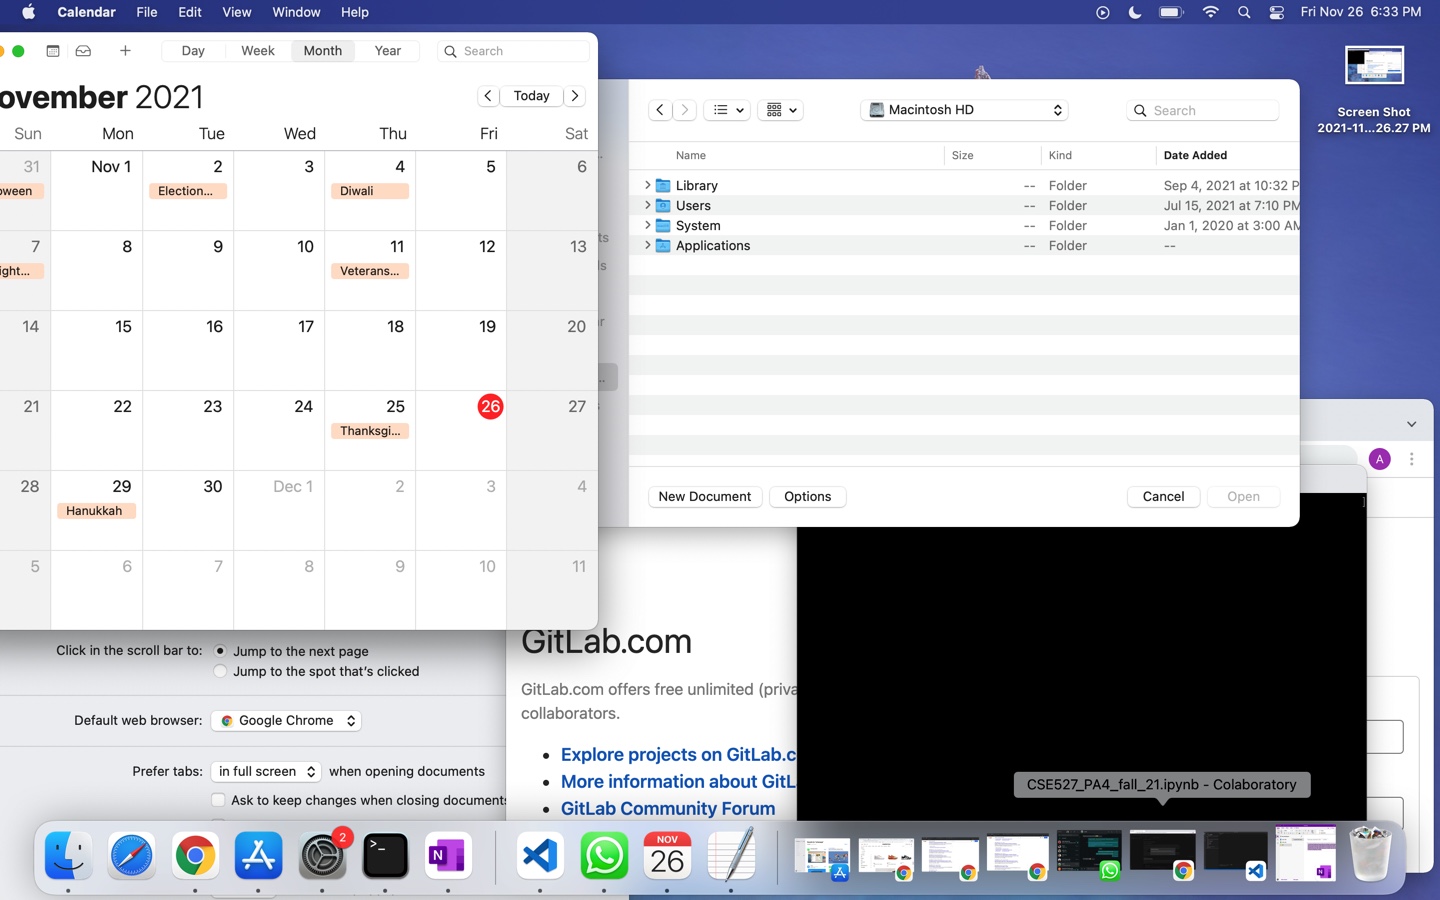Open the Explore projects on GitLab link
The image size is (1440, 900).
[679, 755]
